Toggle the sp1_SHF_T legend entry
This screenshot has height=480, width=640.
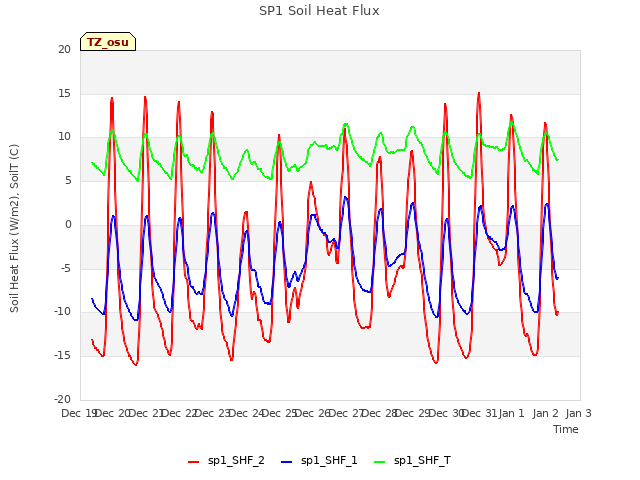[412, 461]
